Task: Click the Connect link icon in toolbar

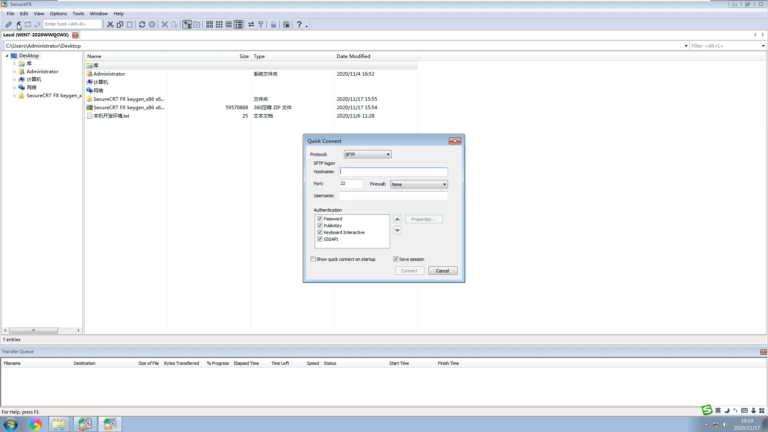Action: click(8, 24)
